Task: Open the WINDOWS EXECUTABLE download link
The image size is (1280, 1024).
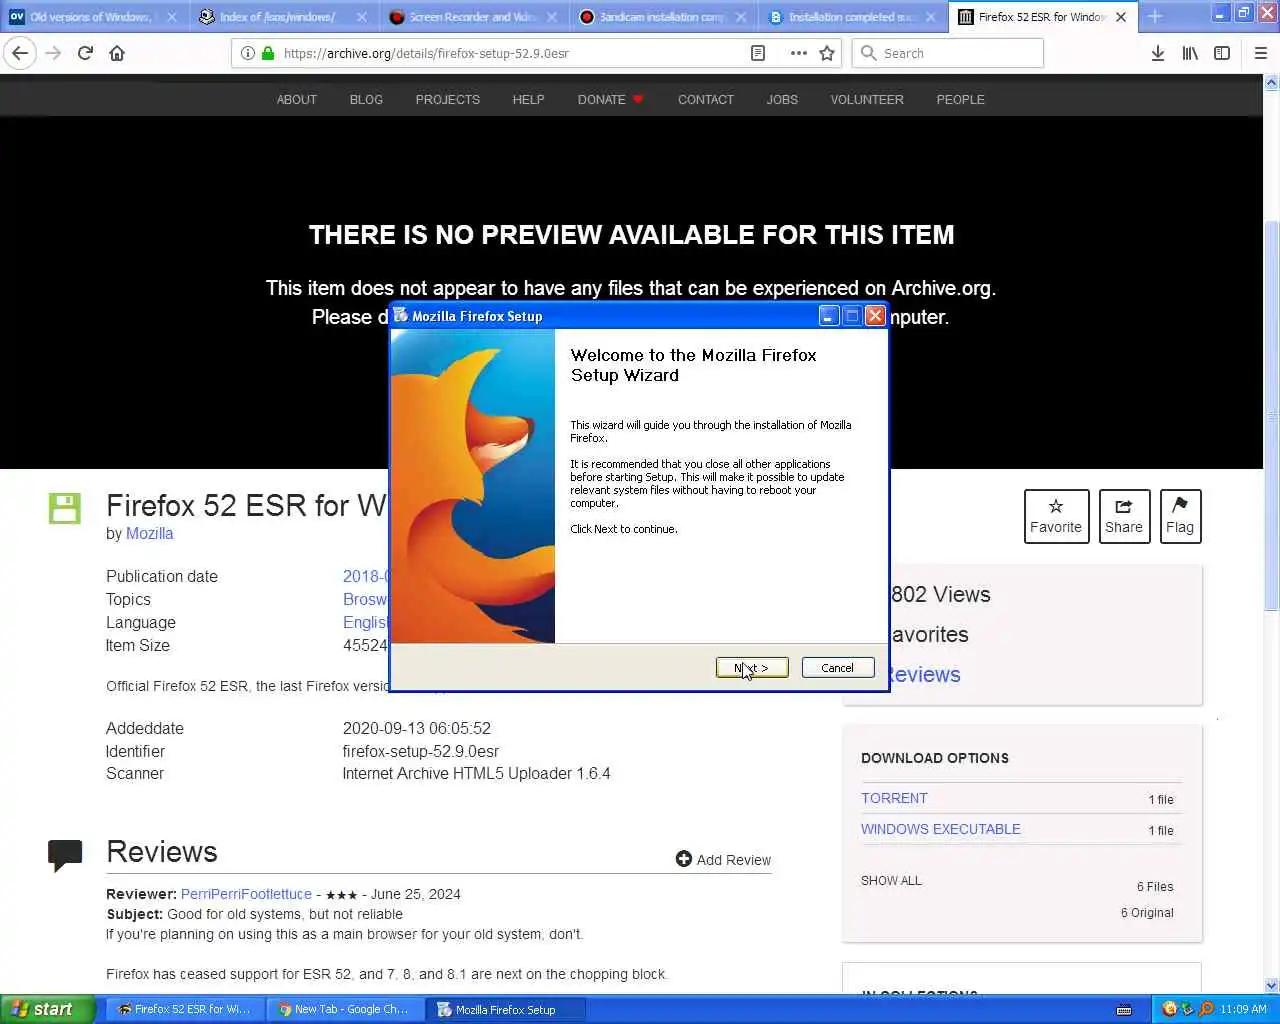Action: [941, 829]
